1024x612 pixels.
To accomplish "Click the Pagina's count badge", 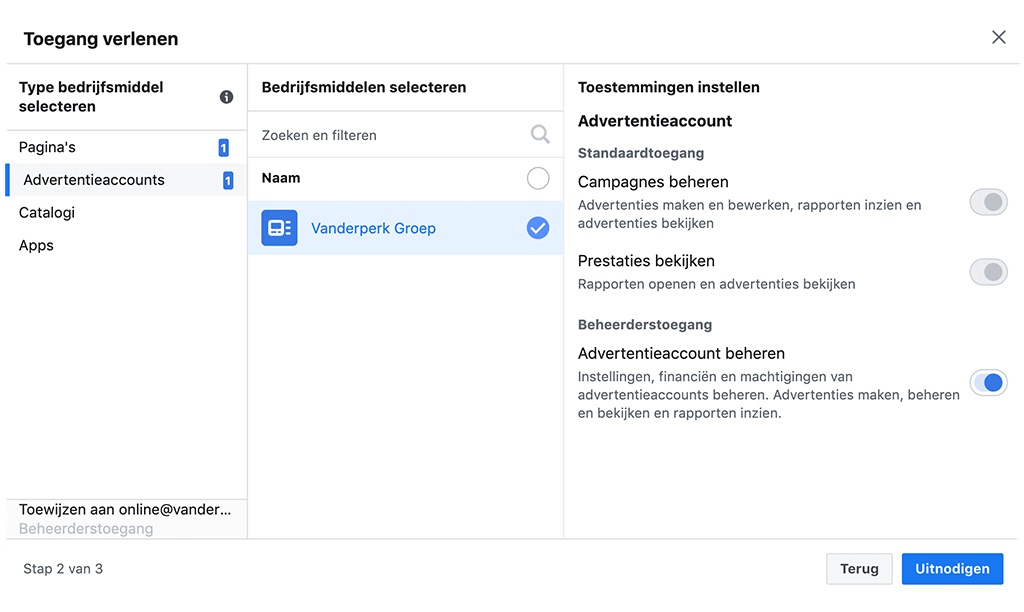I will pos(223,148).
